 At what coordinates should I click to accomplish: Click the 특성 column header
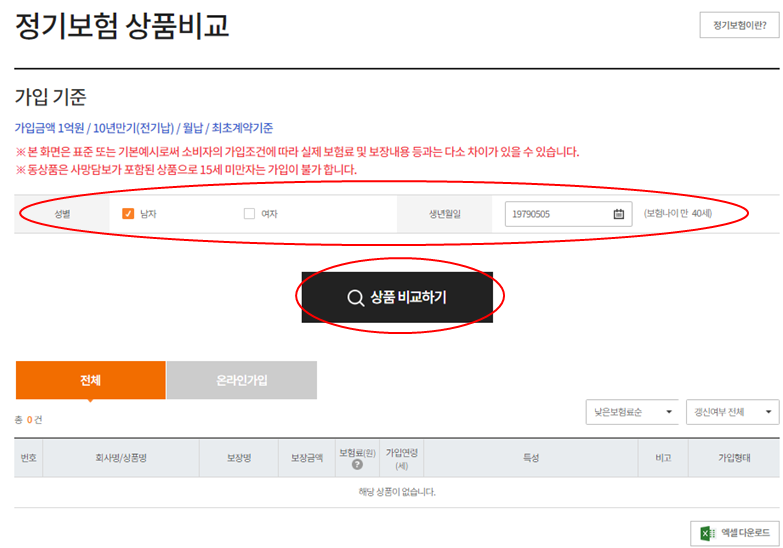531,458
